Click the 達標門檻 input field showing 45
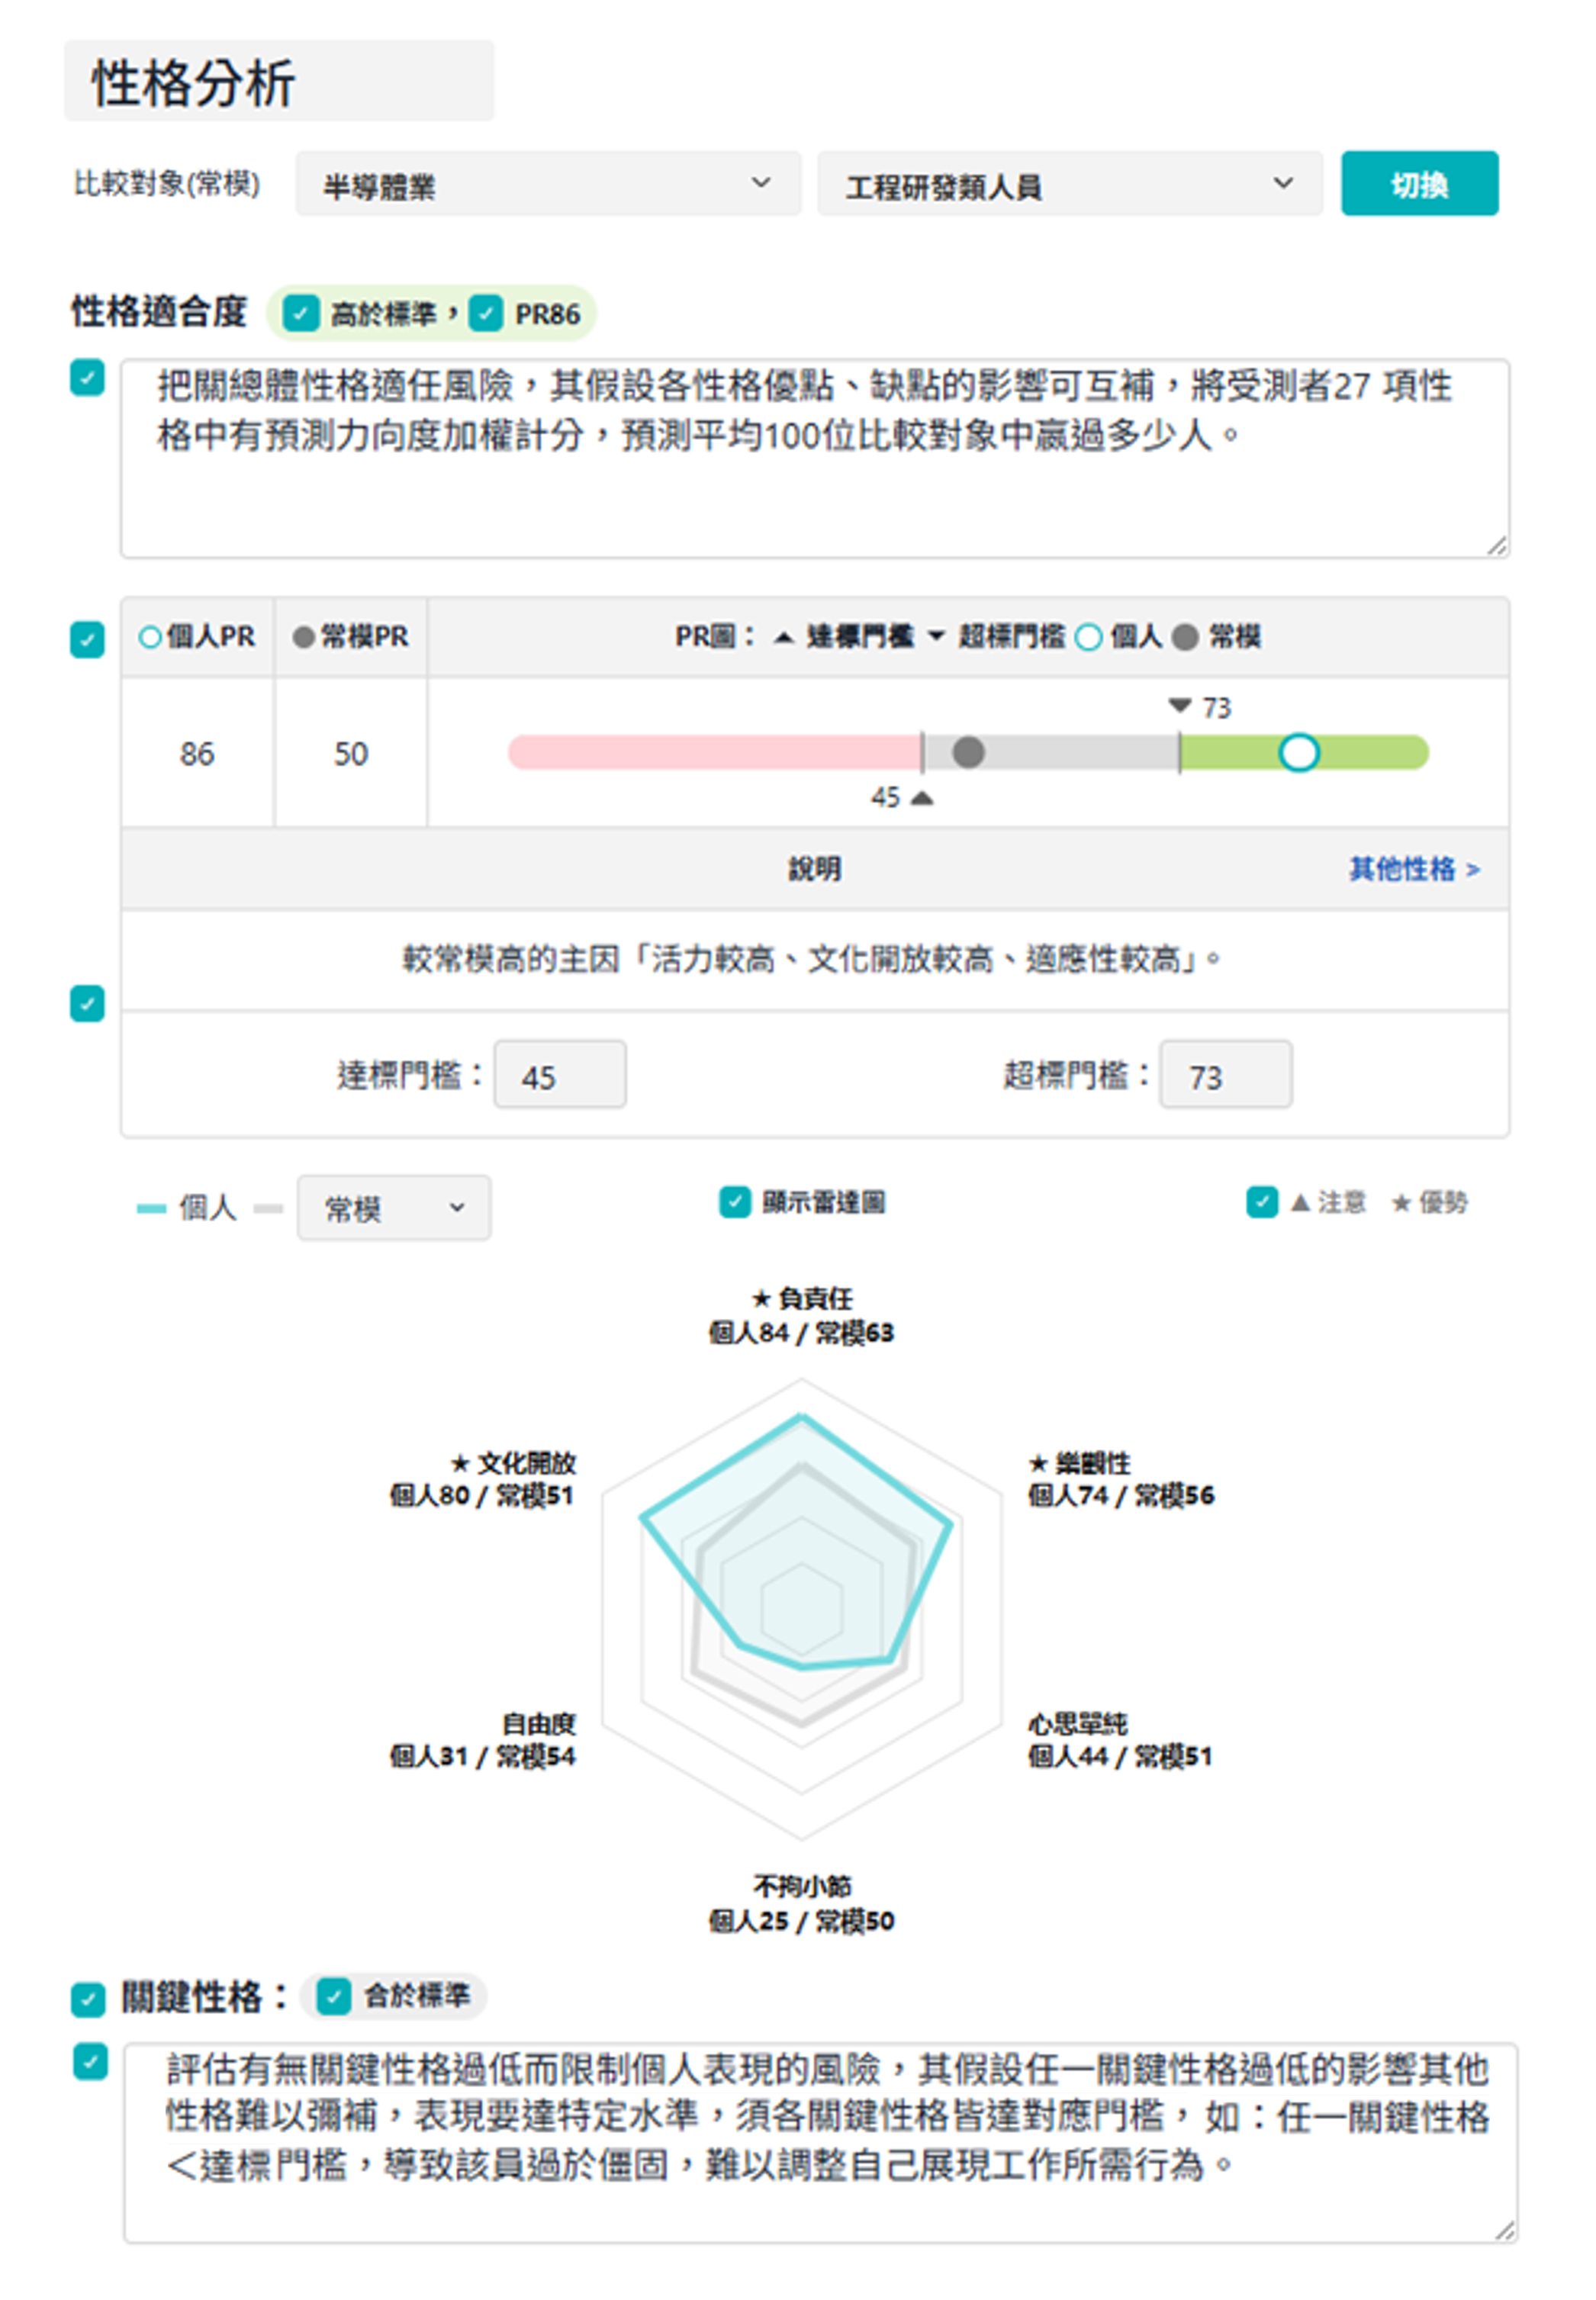 (x=560, y=1075)
